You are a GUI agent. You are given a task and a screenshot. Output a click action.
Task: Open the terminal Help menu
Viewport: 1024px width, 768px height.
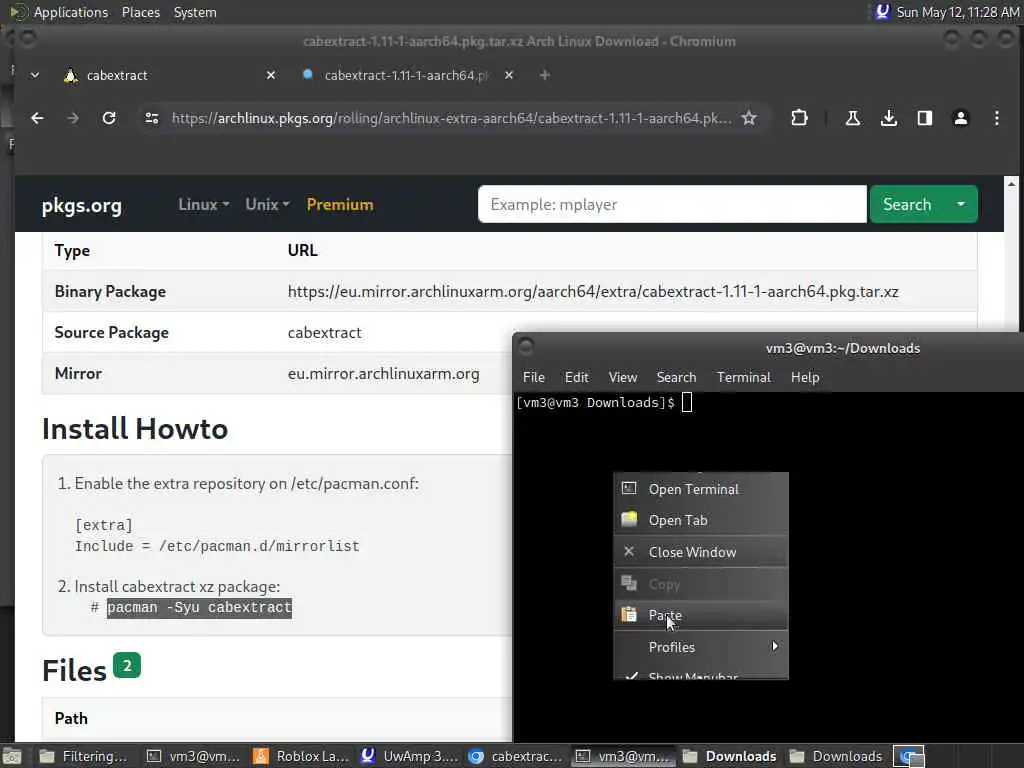pos(805,377)
